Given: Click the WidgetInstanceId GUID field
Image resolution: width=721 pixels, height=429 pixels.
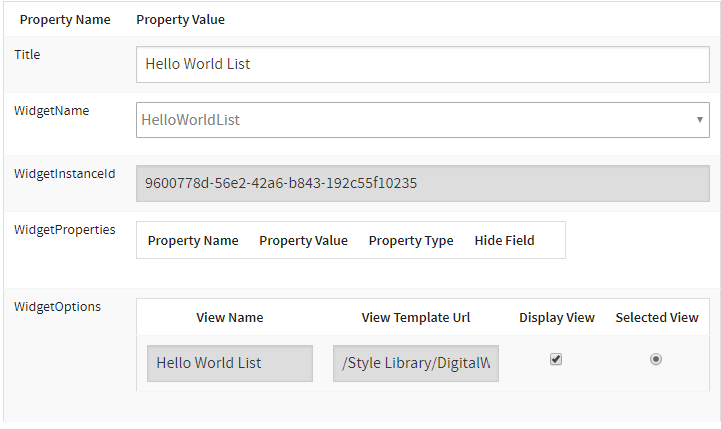Looking at the screenshot, I should pos(422,183).
